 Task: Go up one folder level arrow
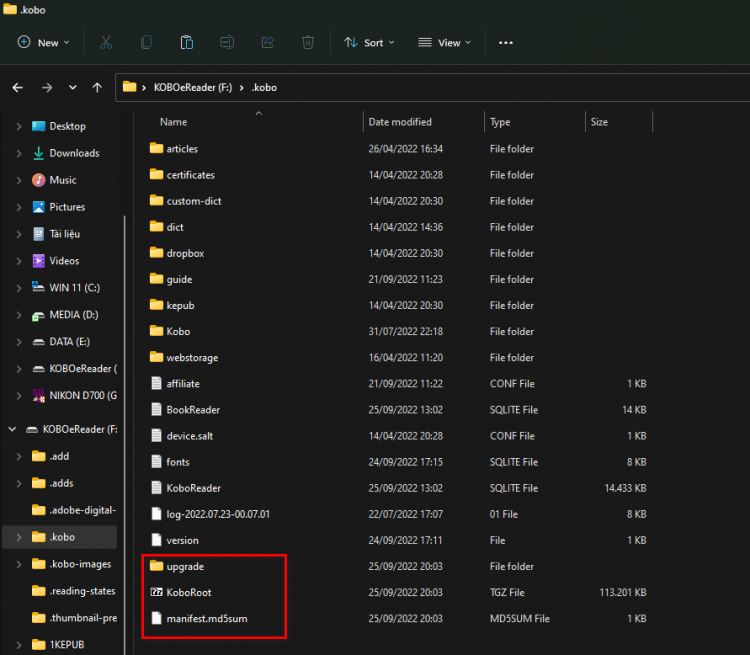[97, 88]
